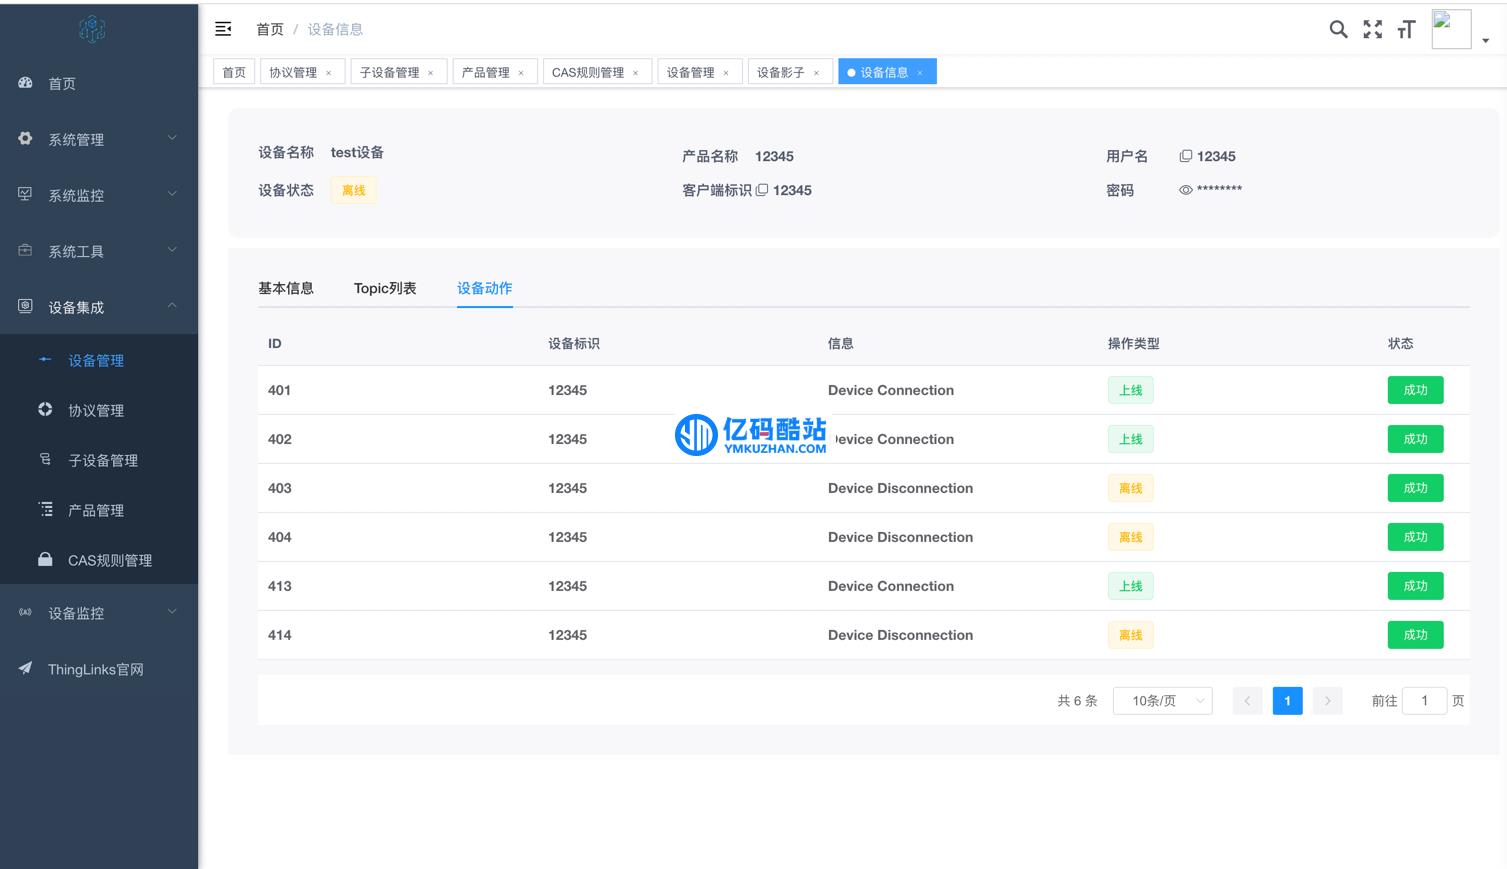This screenshot has width=1507, height=869.
Task: Toggle fullscreen mode icon
Action: click(x=1373, y=29)
